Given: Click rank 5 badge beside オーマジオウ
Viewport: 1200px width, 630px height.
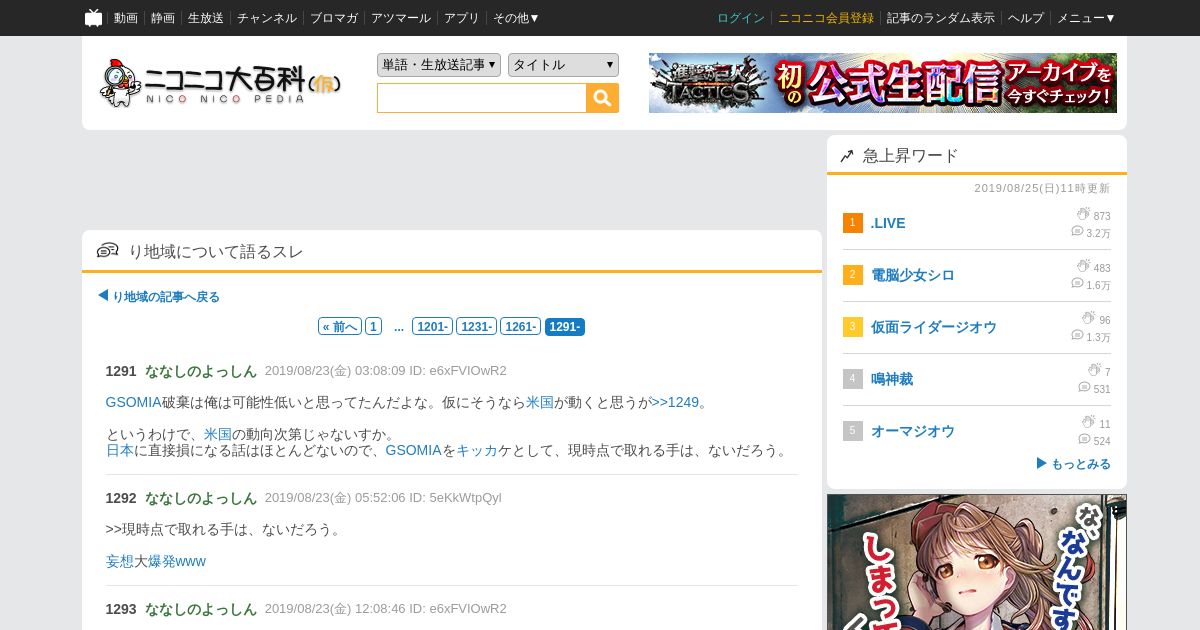Looking at the screenshot, I should (852, 431).
